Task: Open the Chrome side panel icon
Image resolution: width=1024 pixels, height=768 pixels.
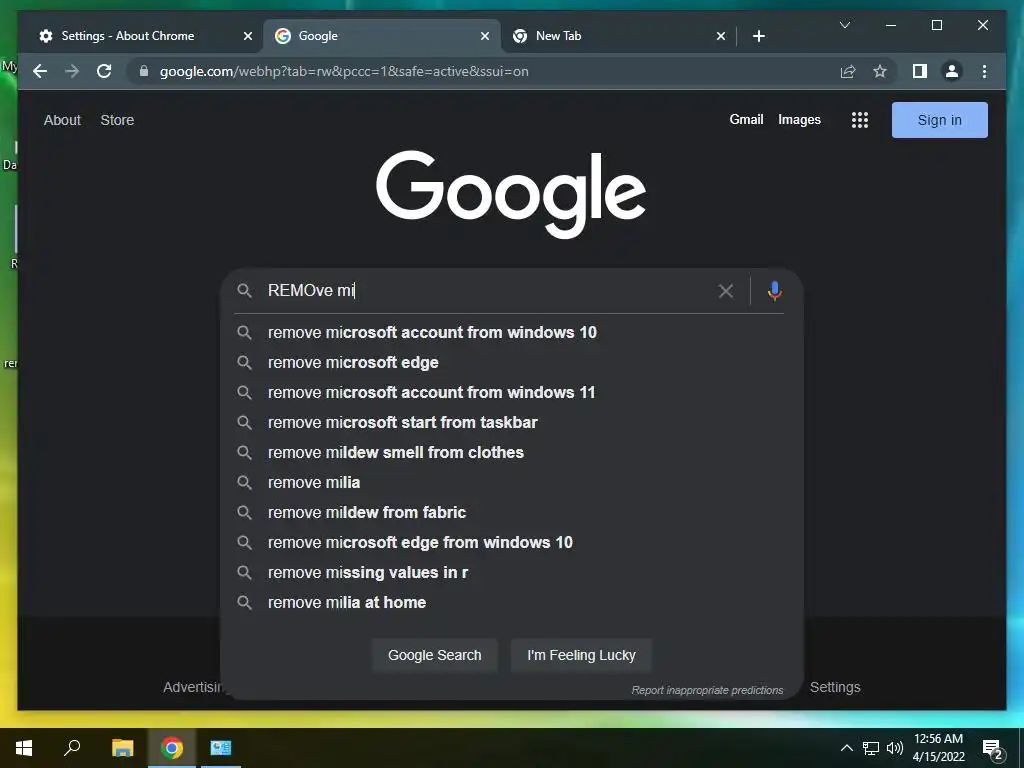Action: tap(920, 71)
